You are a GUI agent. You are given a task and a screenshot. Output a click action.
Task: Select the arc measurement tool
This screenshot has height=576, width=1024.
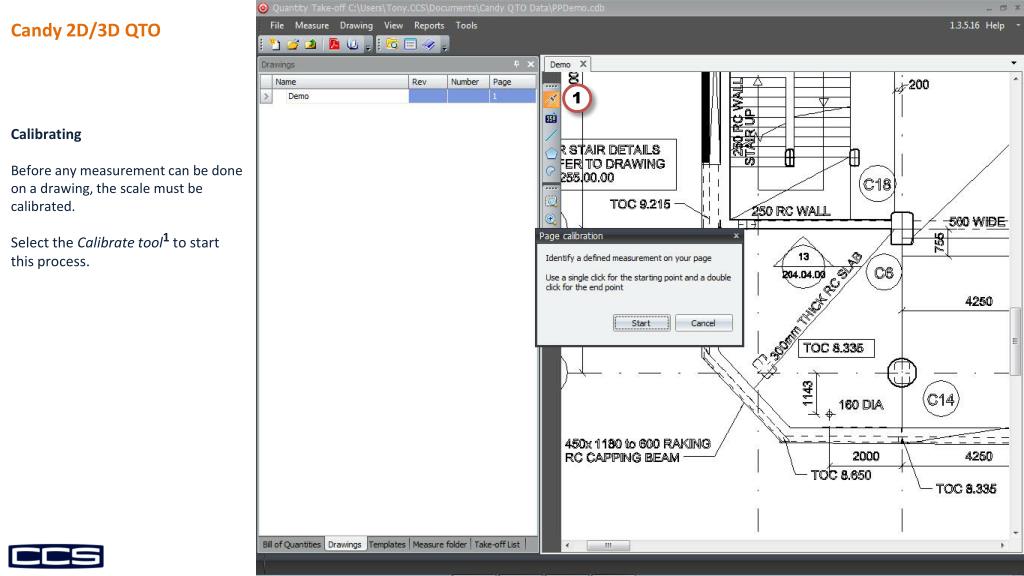pyautogui.click(x=551, y=170)
